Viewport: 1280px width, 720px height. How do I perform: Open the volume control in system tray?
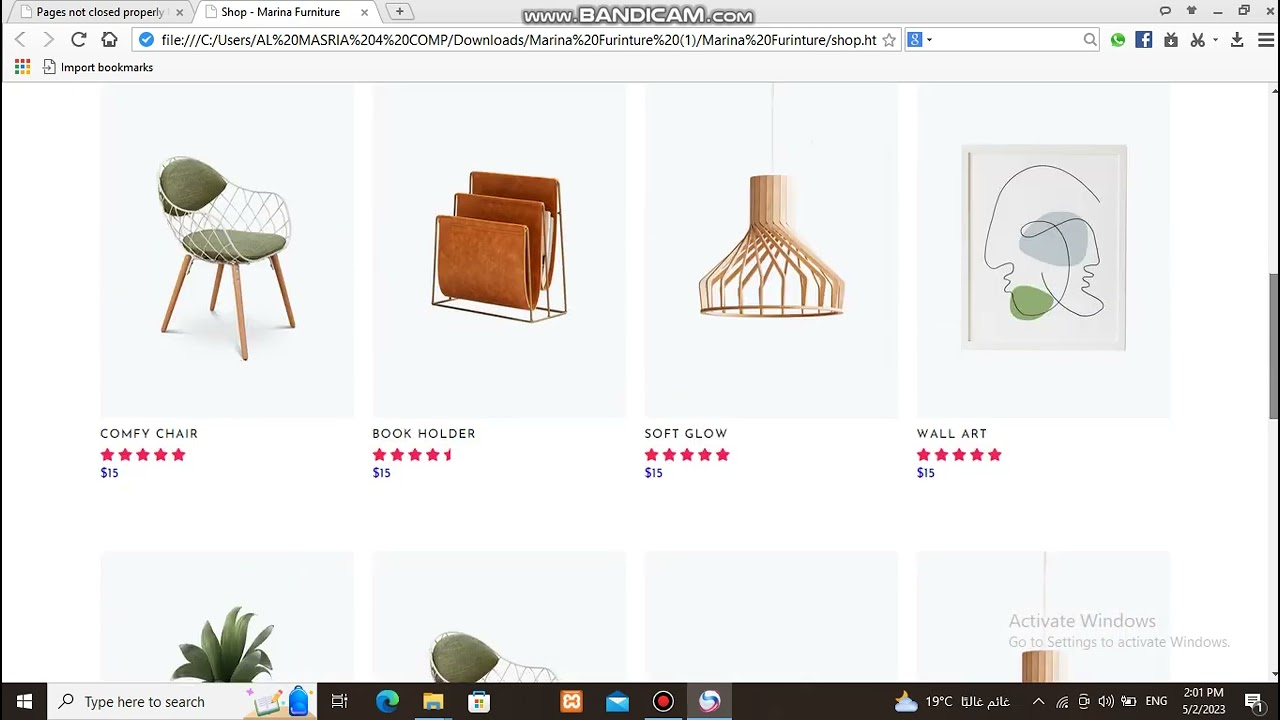1106,701
